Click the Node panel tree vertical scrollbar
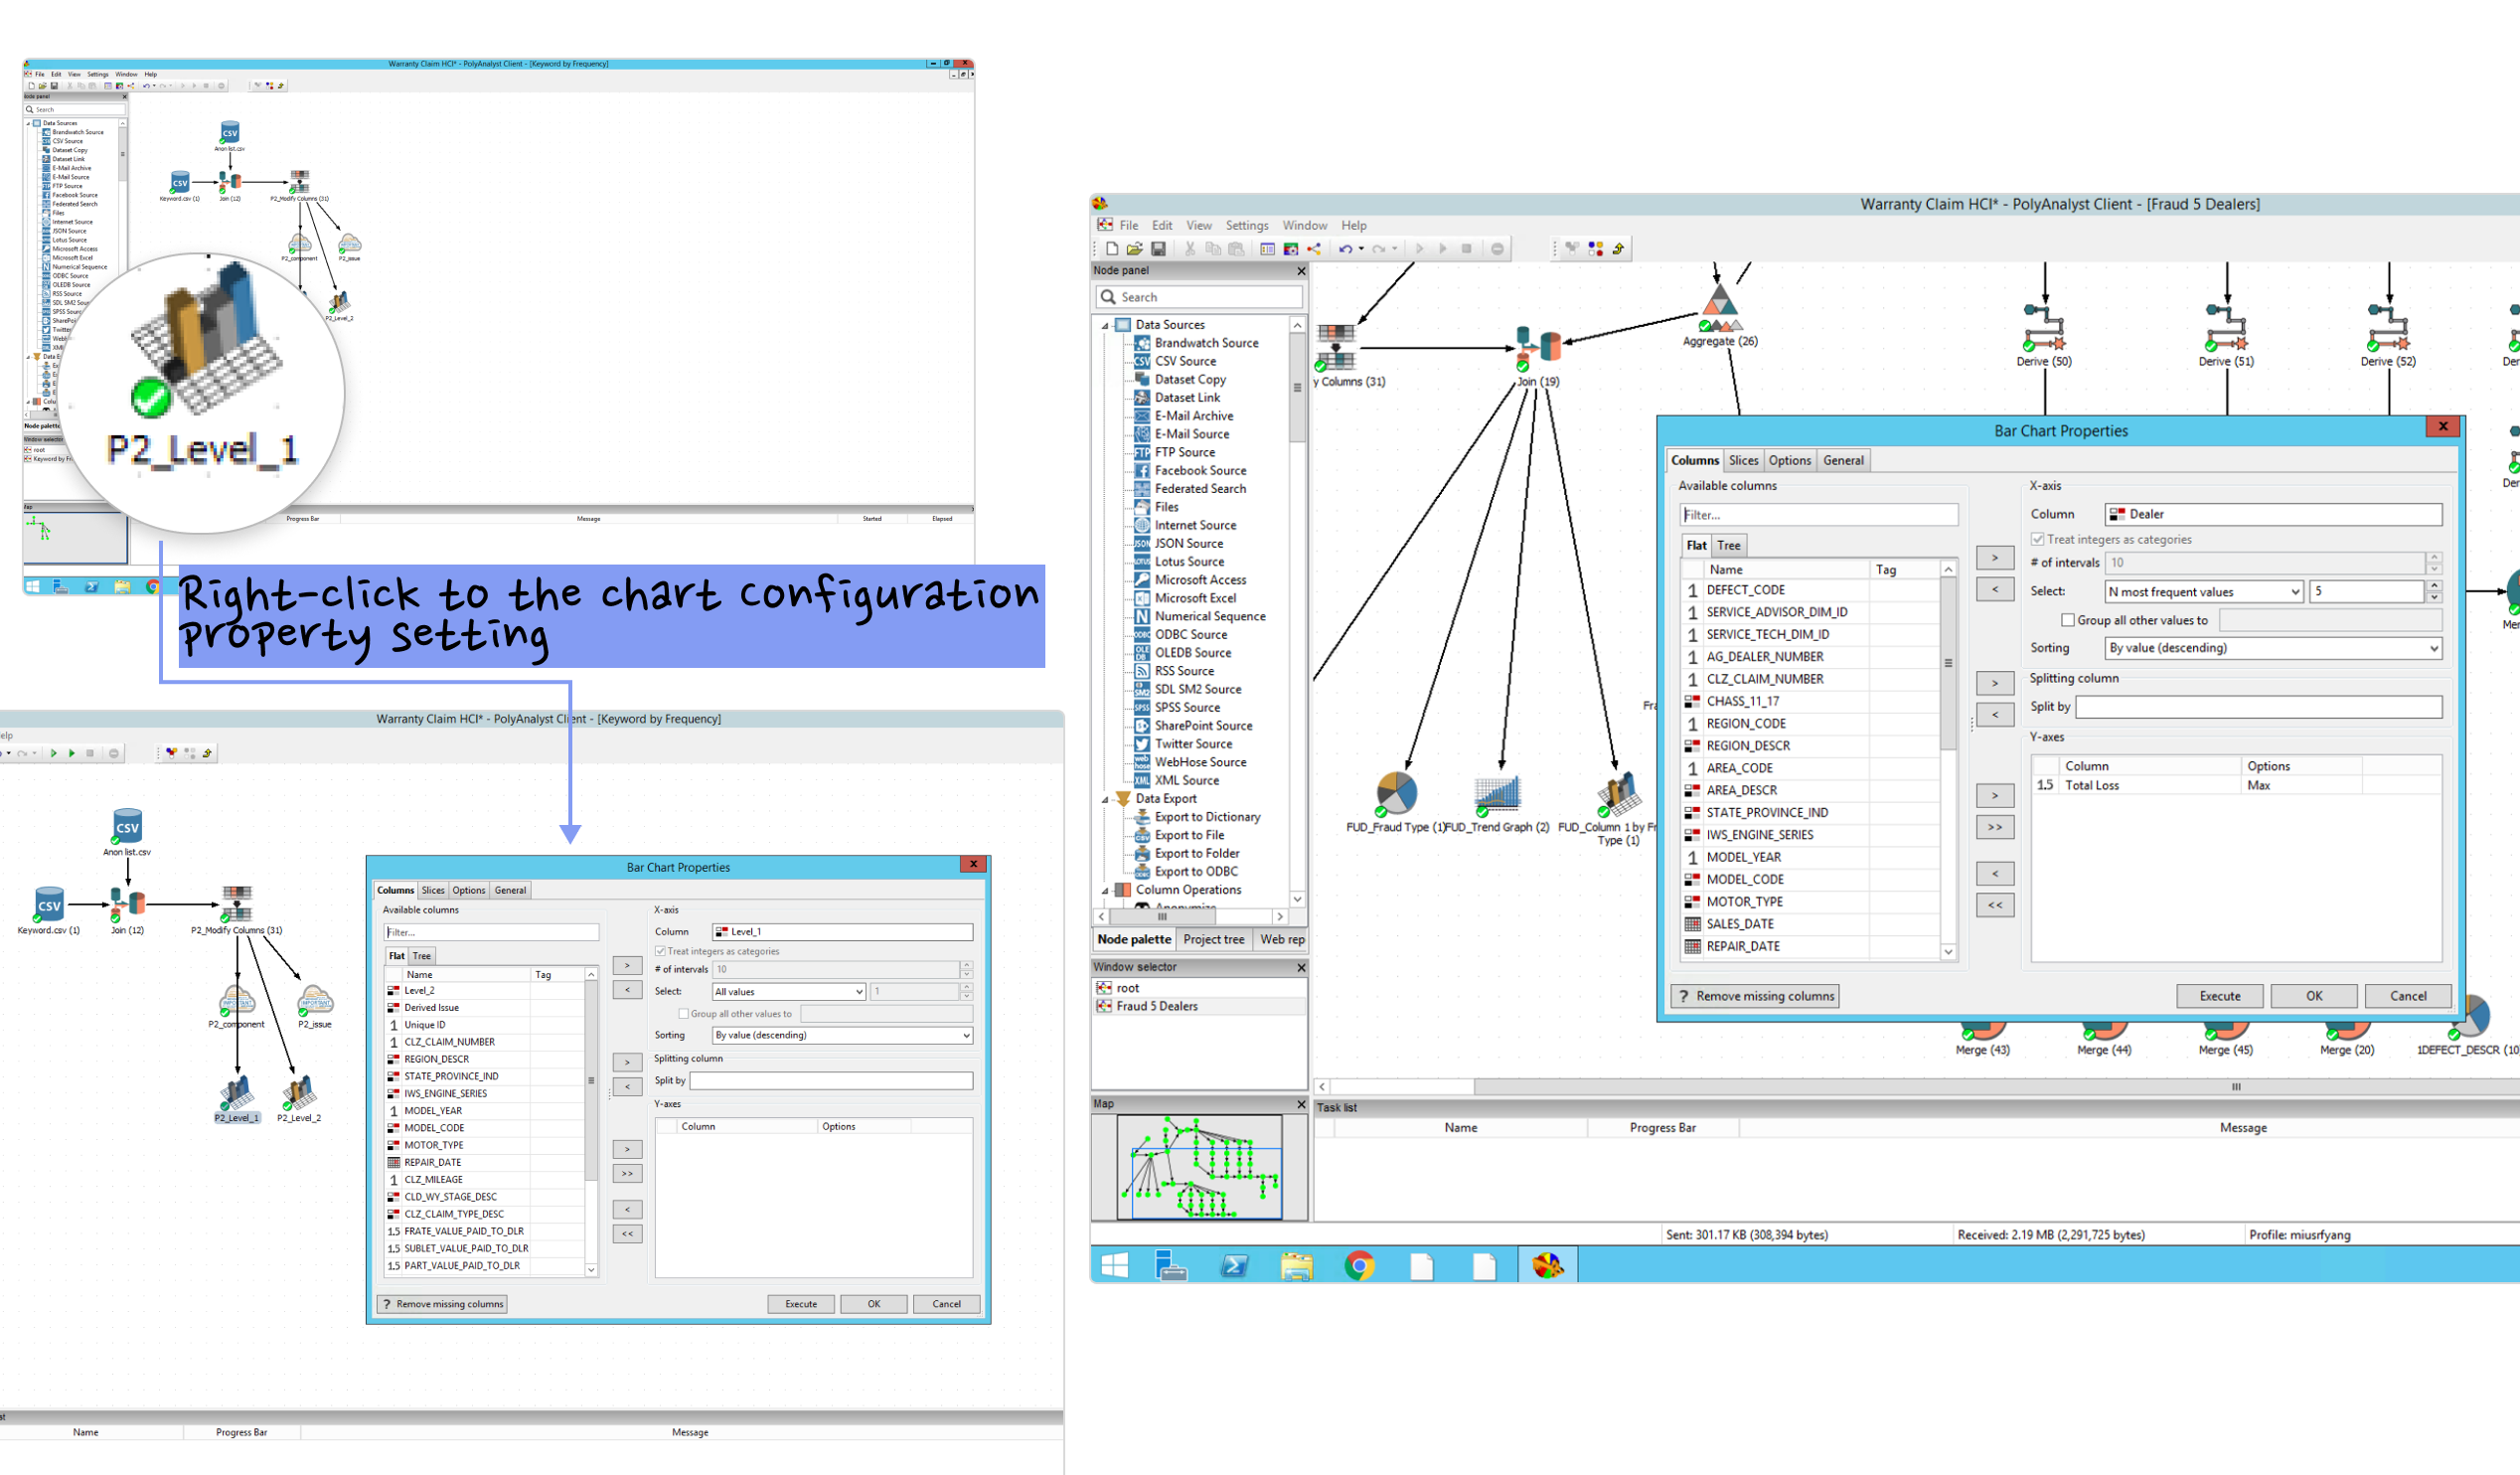This screenshot has width=2520, height=1475. tap(1297, 387)
